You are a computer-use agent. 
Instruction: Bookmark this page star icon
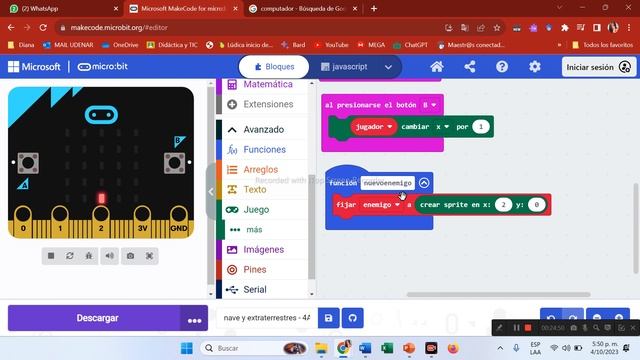pos(497,28)
